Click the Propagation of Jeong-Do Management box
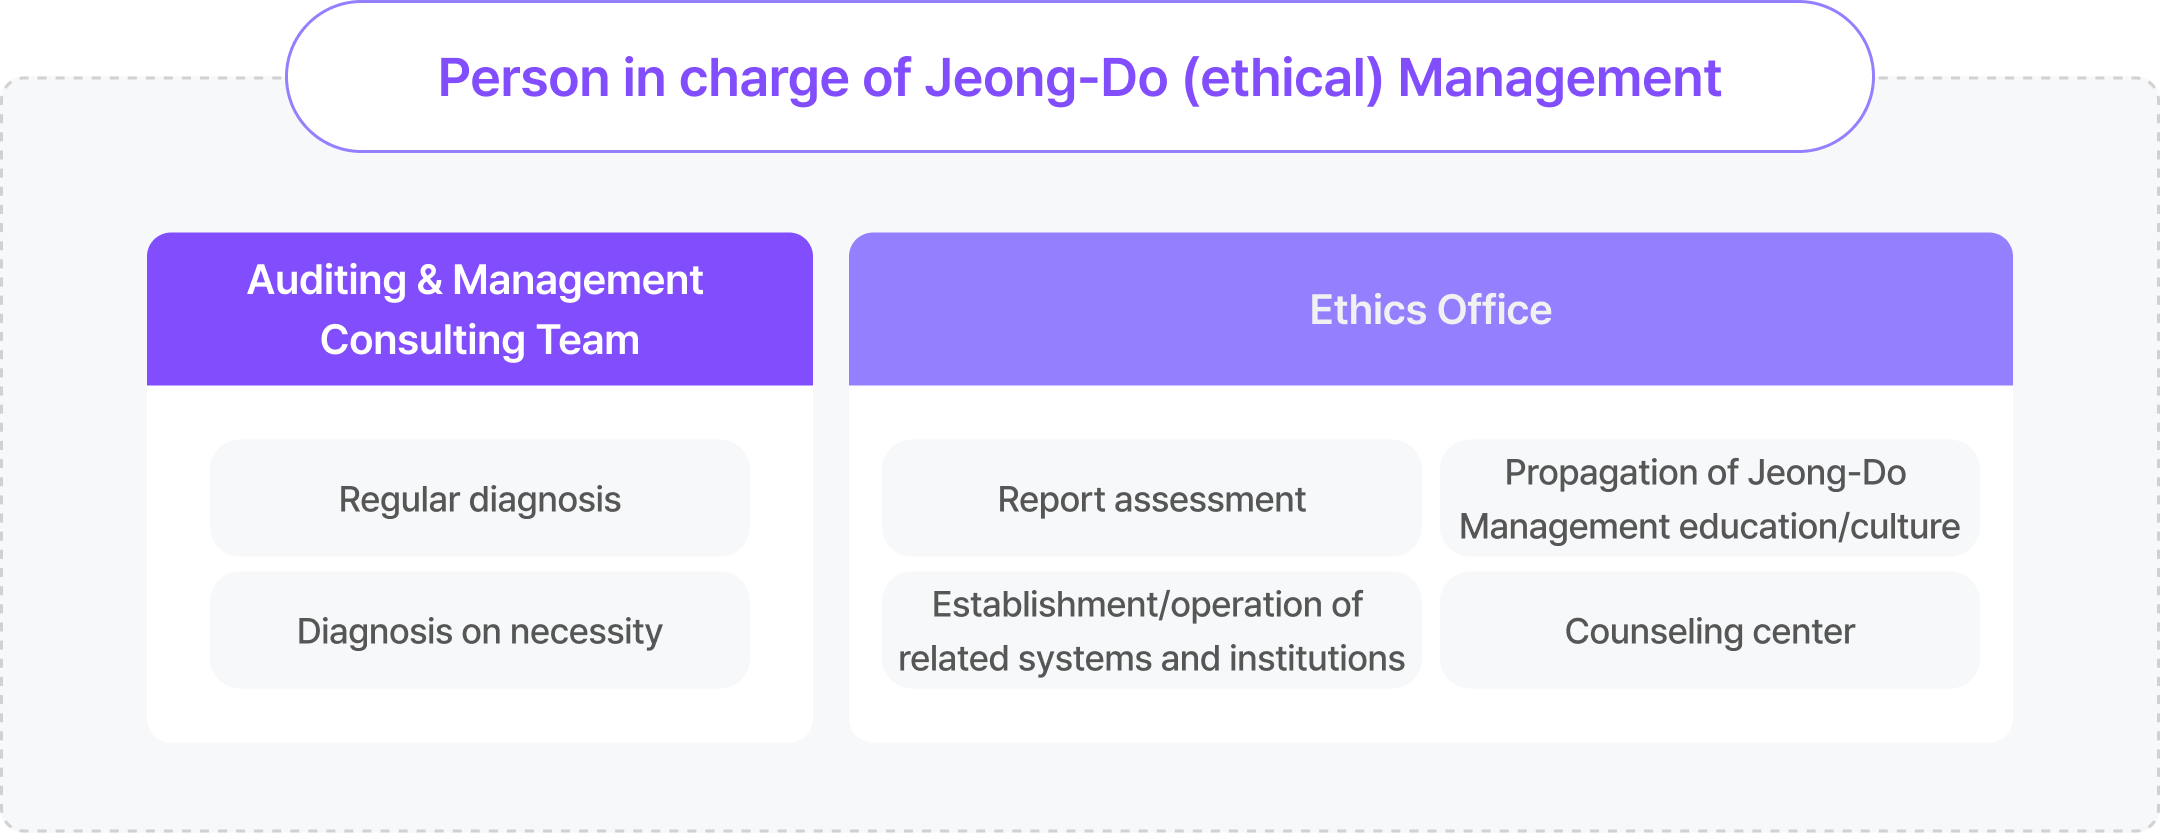 click(x=1709, y=499)
